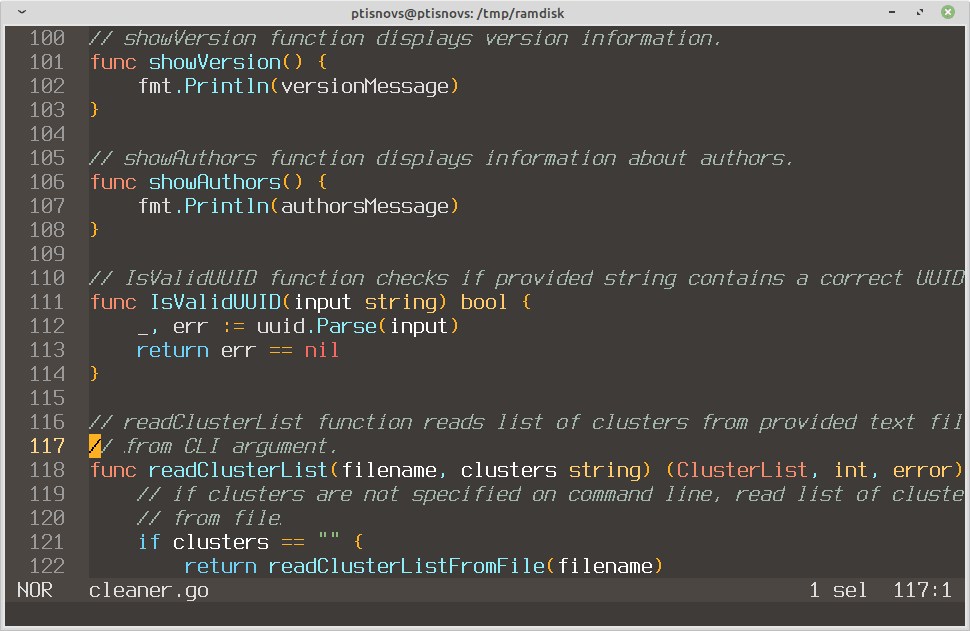Click IsValidUUID in the function declaration

point(215,303)
